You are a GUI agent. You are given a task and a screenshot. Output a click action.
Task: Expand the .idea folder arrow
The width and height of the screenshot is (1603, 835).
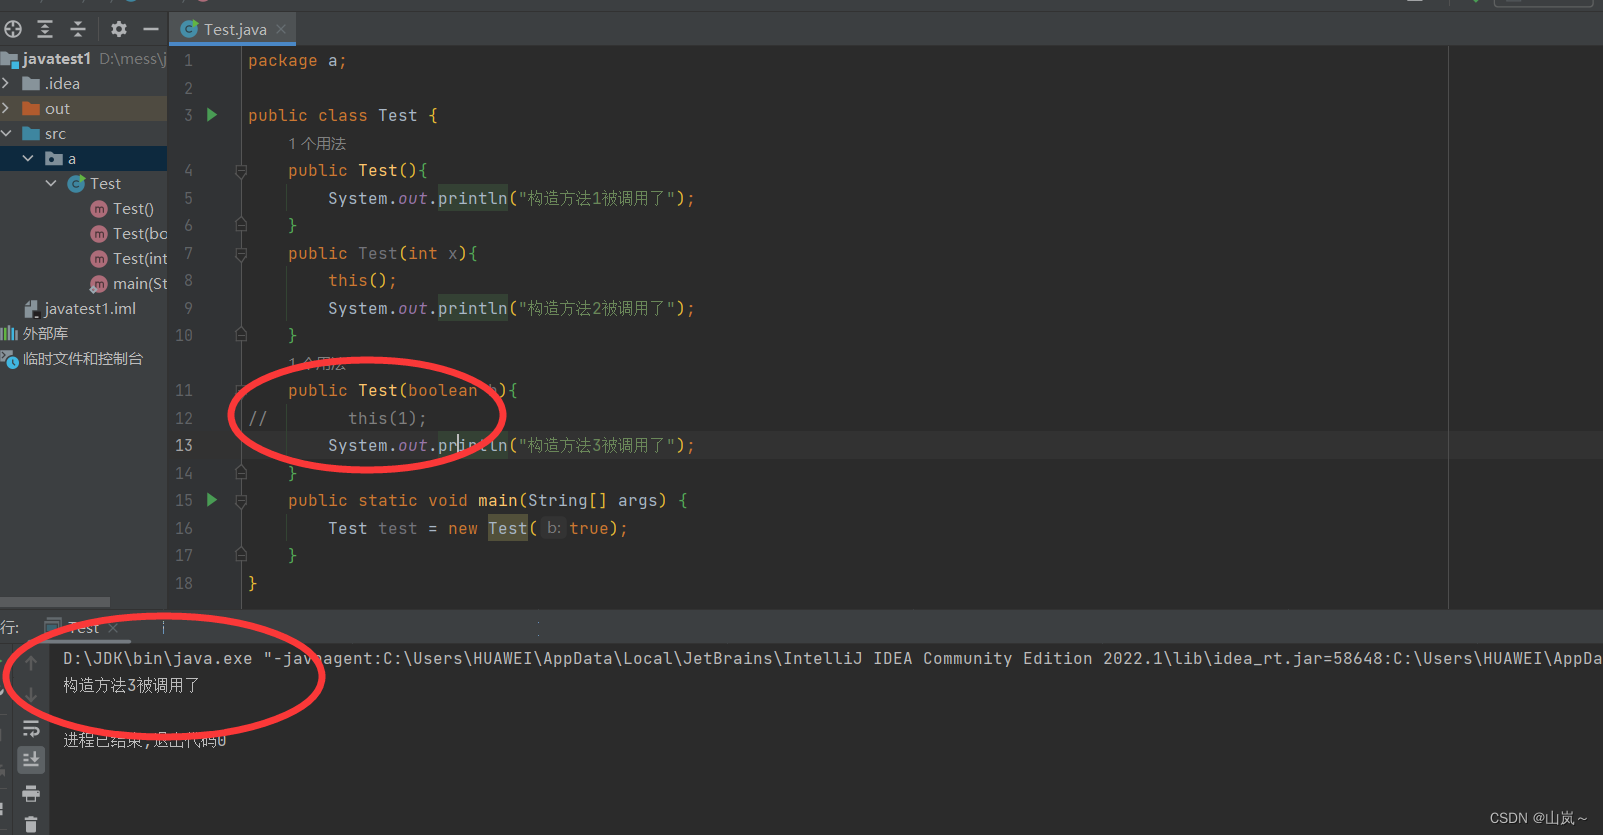6,83
